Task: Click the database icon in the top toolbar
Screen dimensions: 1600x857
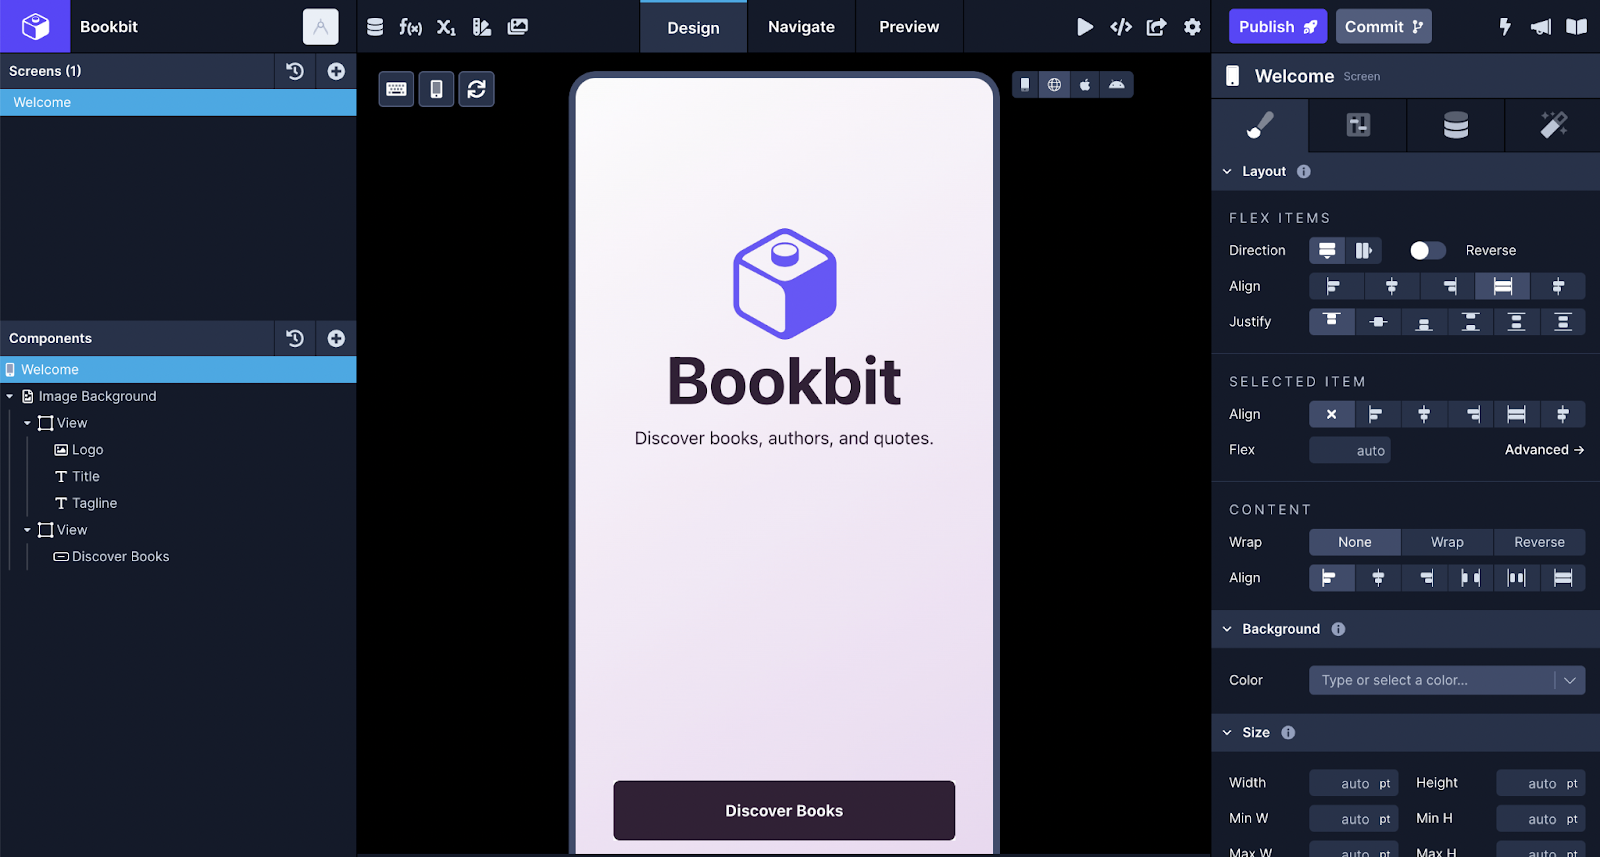Action: (375, 27)
